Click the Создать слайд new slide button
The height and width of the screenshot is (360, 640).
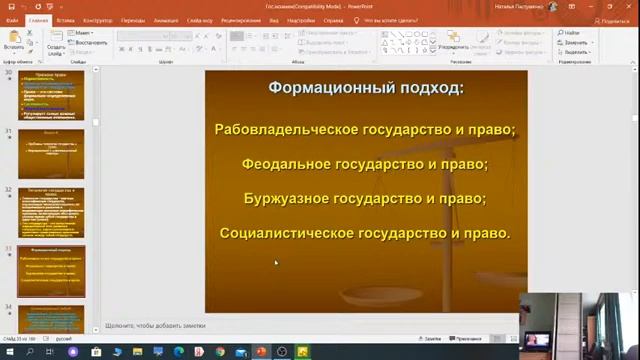(x=56, y=43)
